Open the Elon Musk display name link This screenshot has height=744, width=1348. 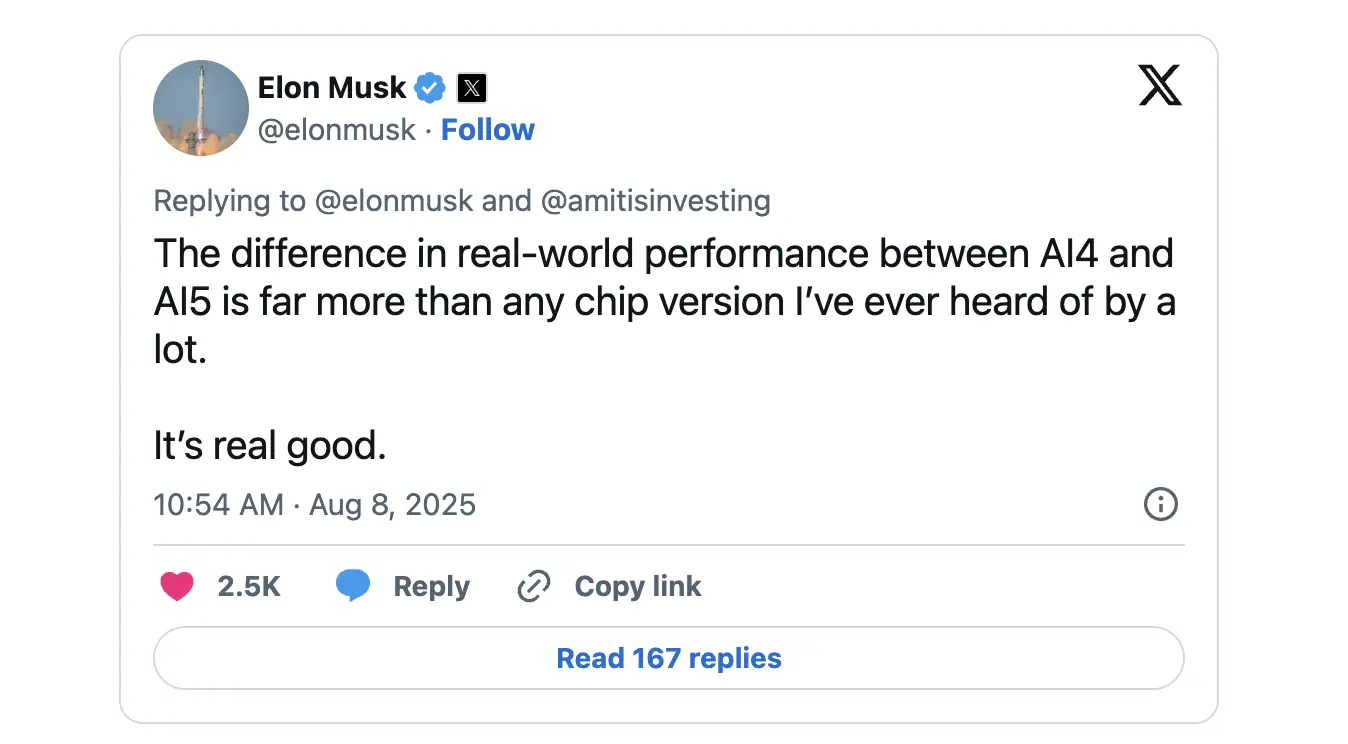pyautogui.click(x=331, y=88)
